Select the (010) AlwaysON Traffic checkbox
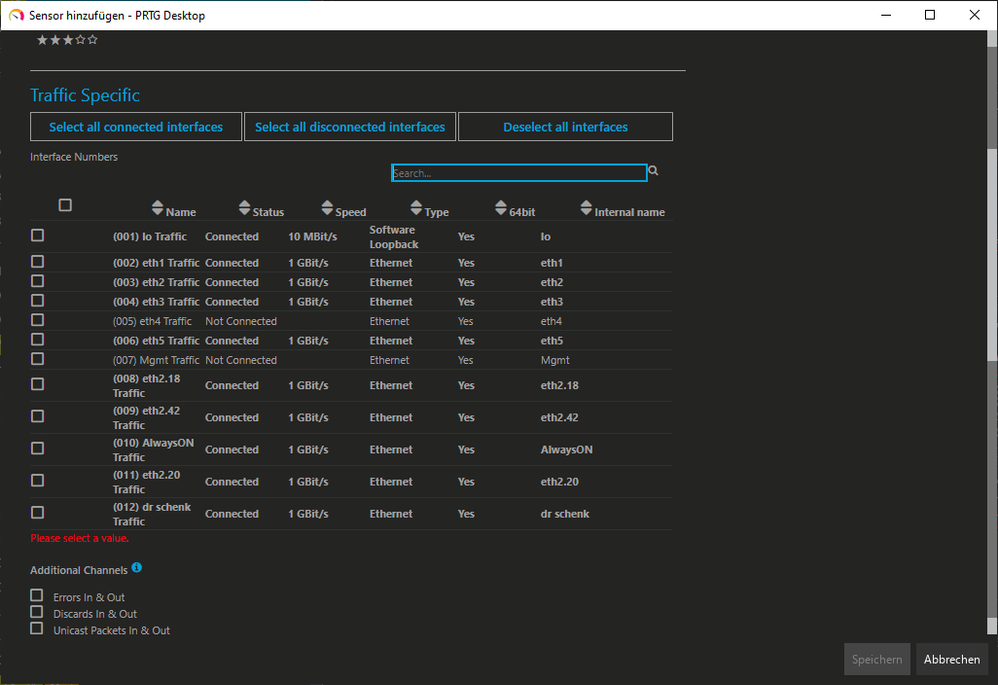This screenshot has height=685, width=998. pos(38,448)
